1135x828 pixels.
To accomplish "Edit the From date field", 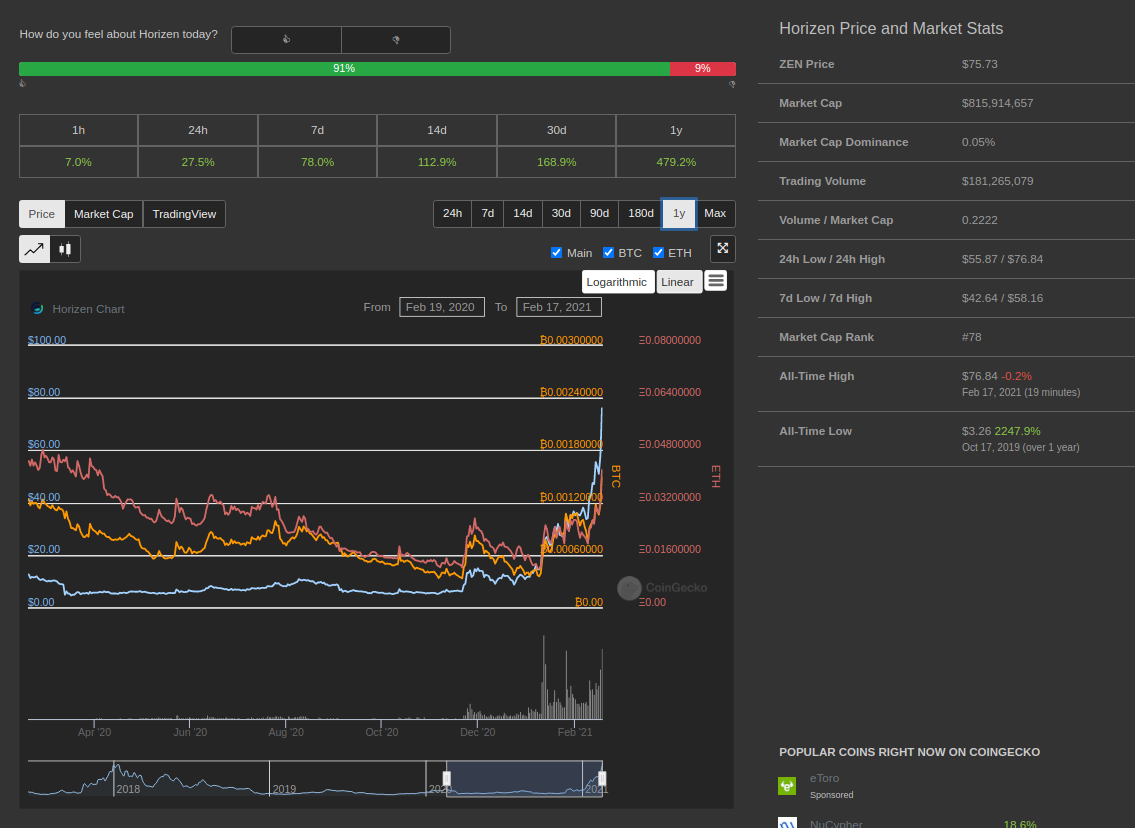I will [x=442, y=307].
